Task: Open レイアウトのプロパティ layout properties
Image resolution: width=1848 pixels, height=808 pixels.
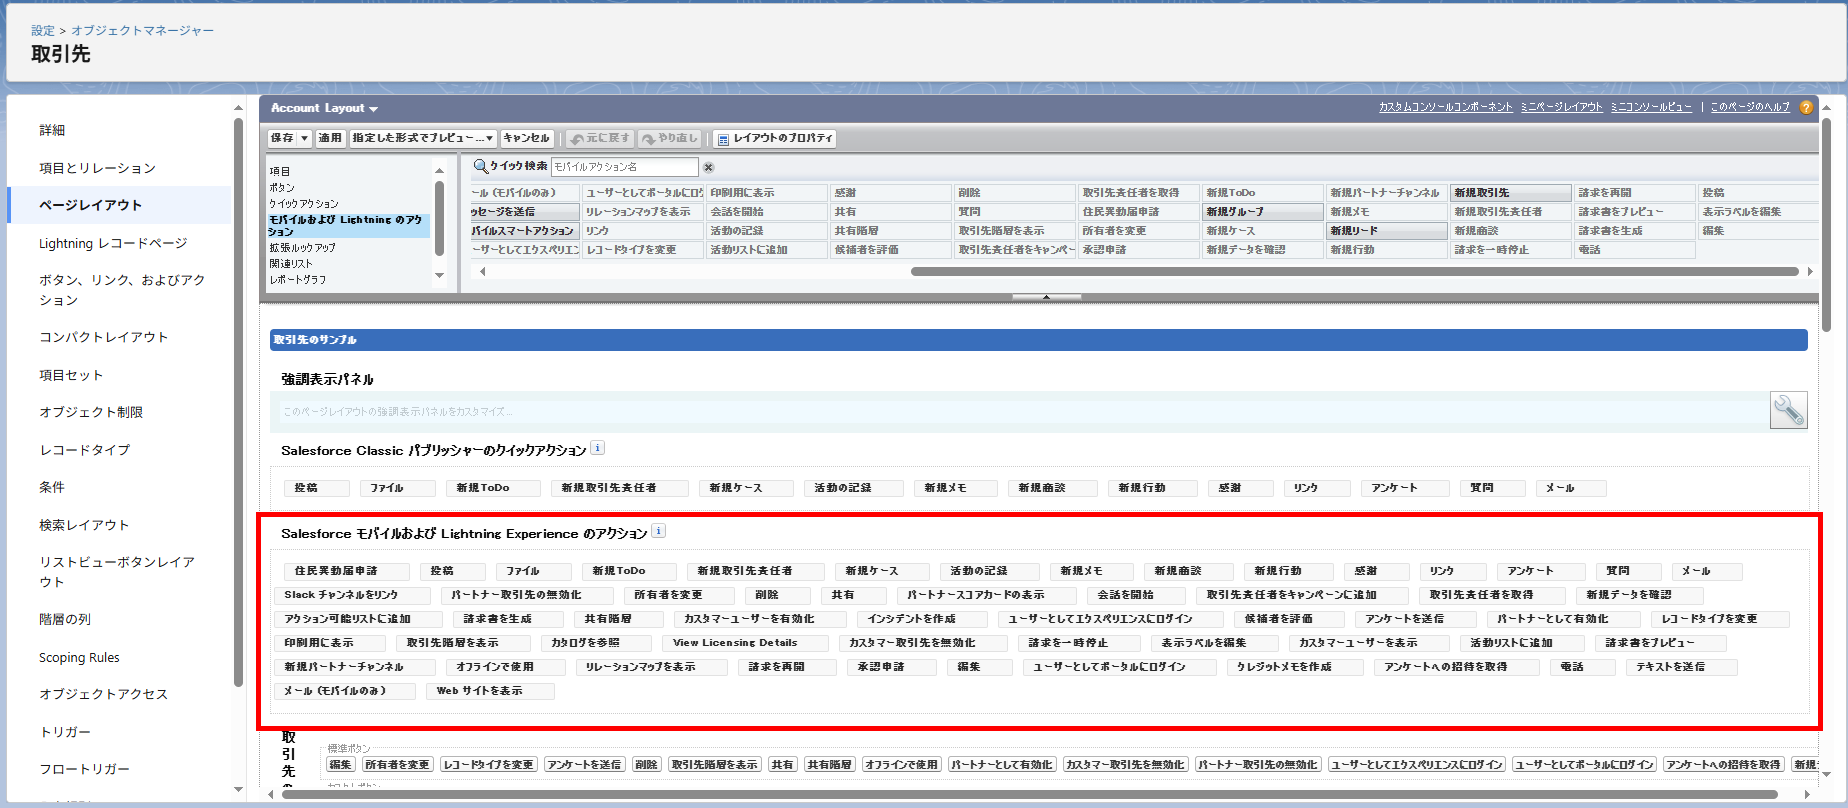Action: tap(774, 138)
